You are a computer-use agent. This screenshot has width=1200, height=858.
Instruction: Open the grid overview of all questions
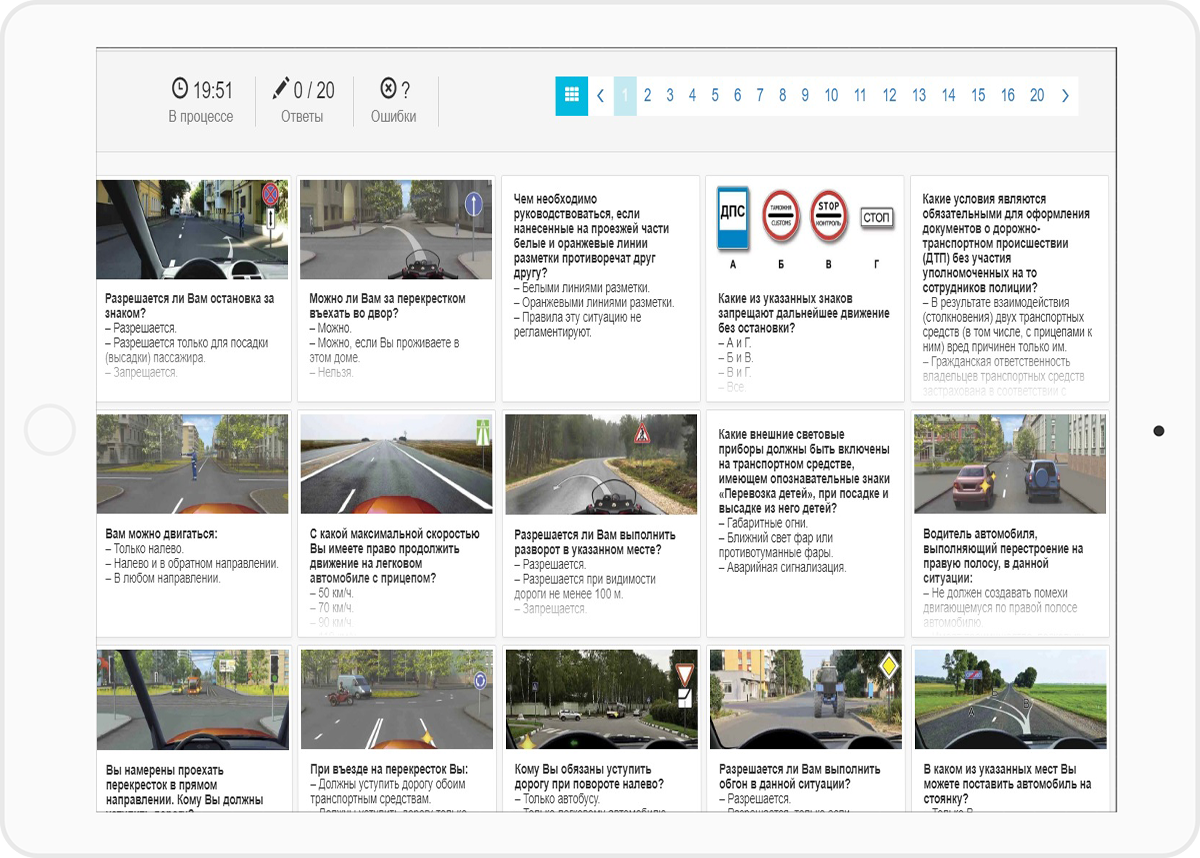point(572,96)
